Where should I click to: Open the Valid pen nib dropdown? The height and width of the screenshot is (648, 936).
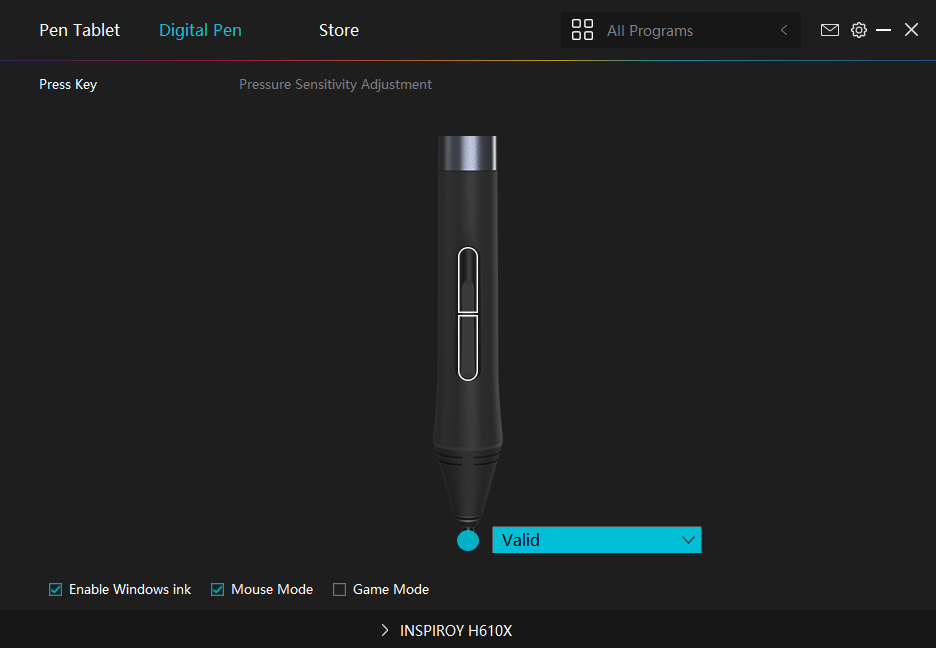597,540
